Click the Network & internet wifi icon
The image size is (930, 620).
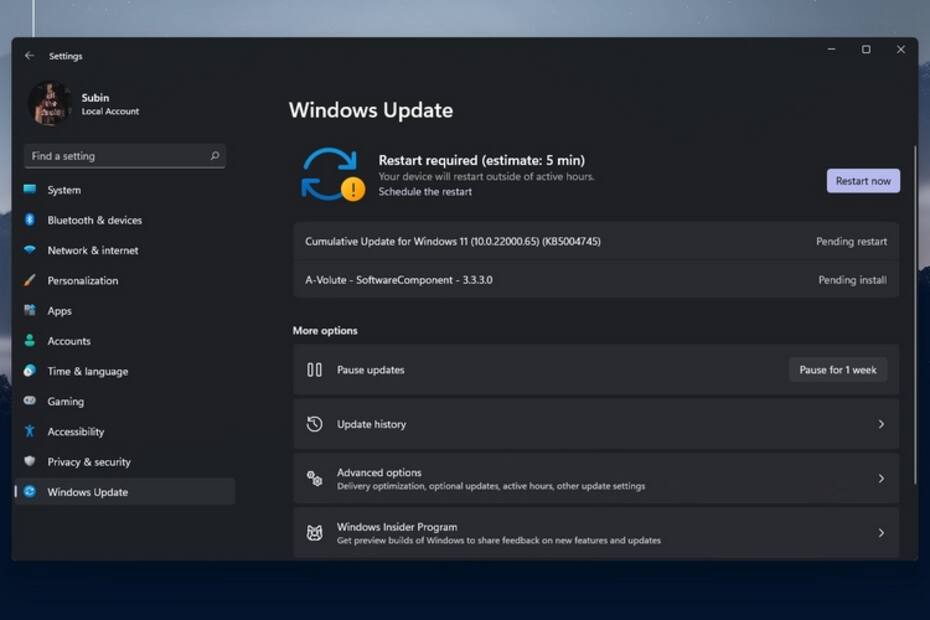click(x=30, y=250)
